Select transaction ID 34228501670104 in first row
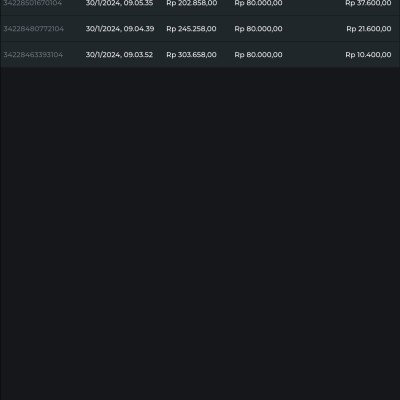Image resolution: width=400 pixels, height=400 pixels. (x=33, y=3)
